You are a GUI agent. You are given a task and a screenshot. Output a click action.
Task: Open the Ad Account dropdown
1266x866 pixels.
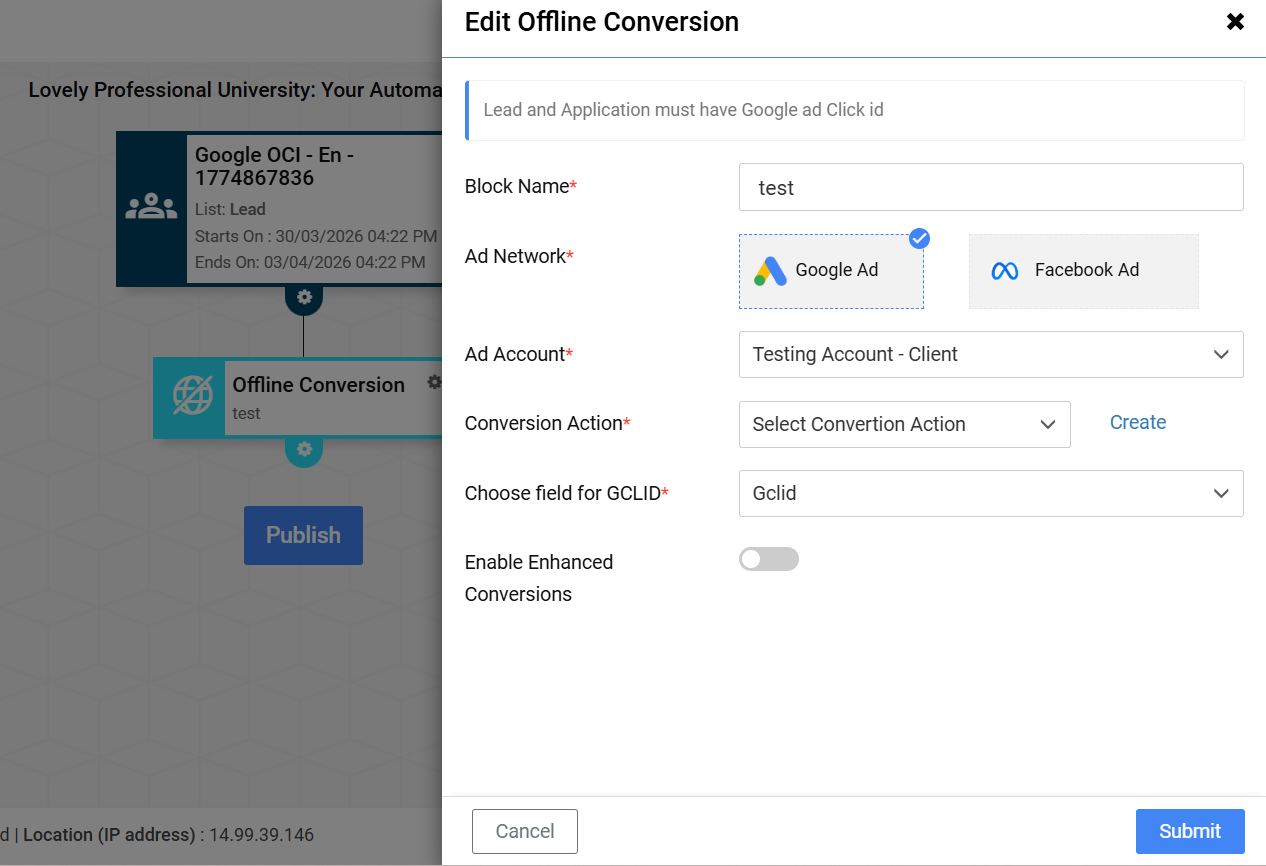990,355
